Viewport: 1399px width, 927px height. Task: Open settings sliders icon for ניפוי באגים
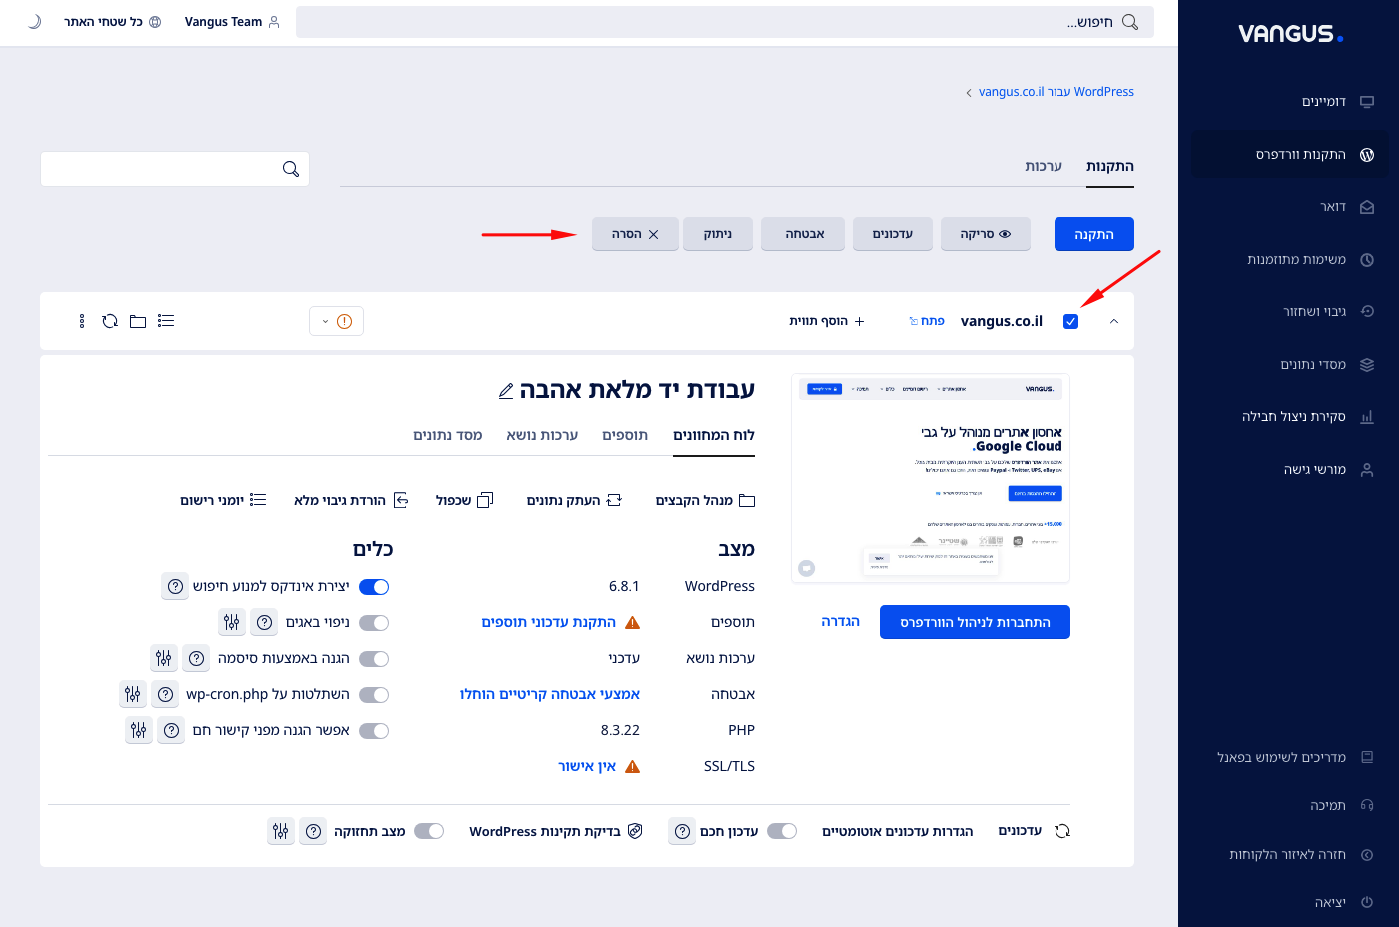[x=232, y=623]
